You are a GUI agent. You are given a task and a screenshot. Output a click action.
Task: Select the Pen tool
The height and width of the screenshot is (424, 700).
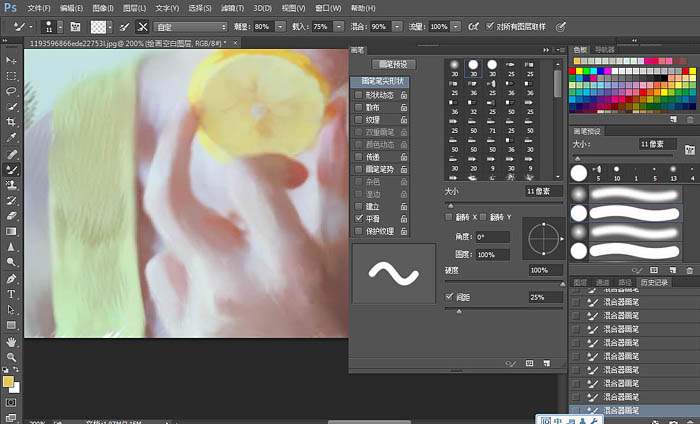pyautogui.click(x=11, y=279)
